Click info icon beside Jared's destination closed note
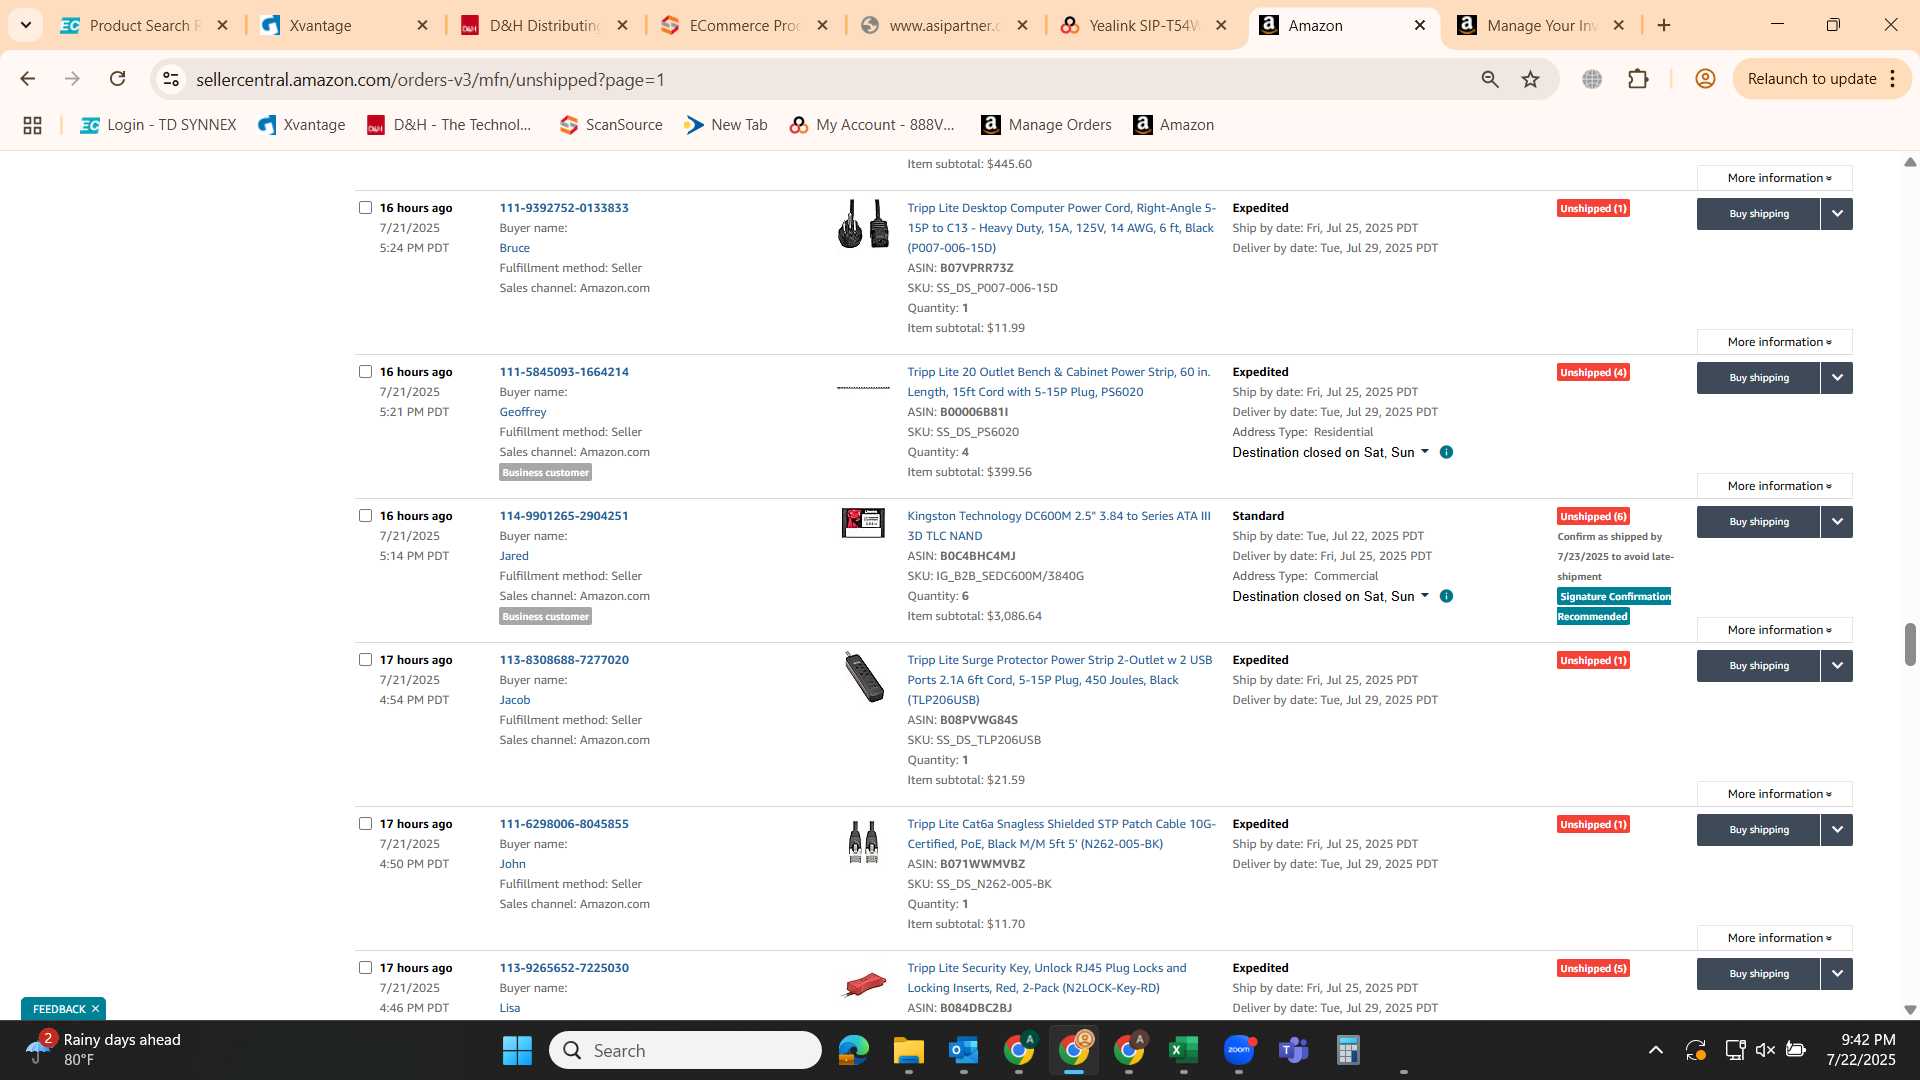 tap(1446, 596)
